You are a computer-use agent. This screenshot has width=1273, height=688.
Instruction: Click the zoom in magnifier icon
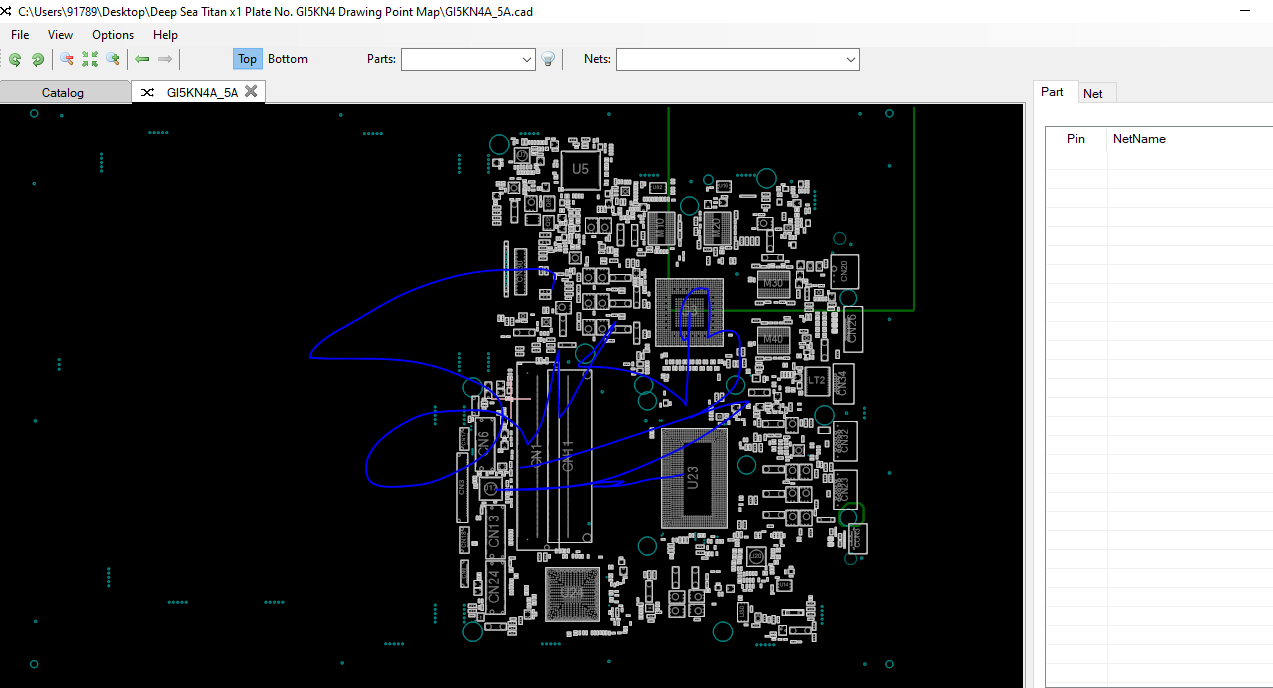[113, 59]
